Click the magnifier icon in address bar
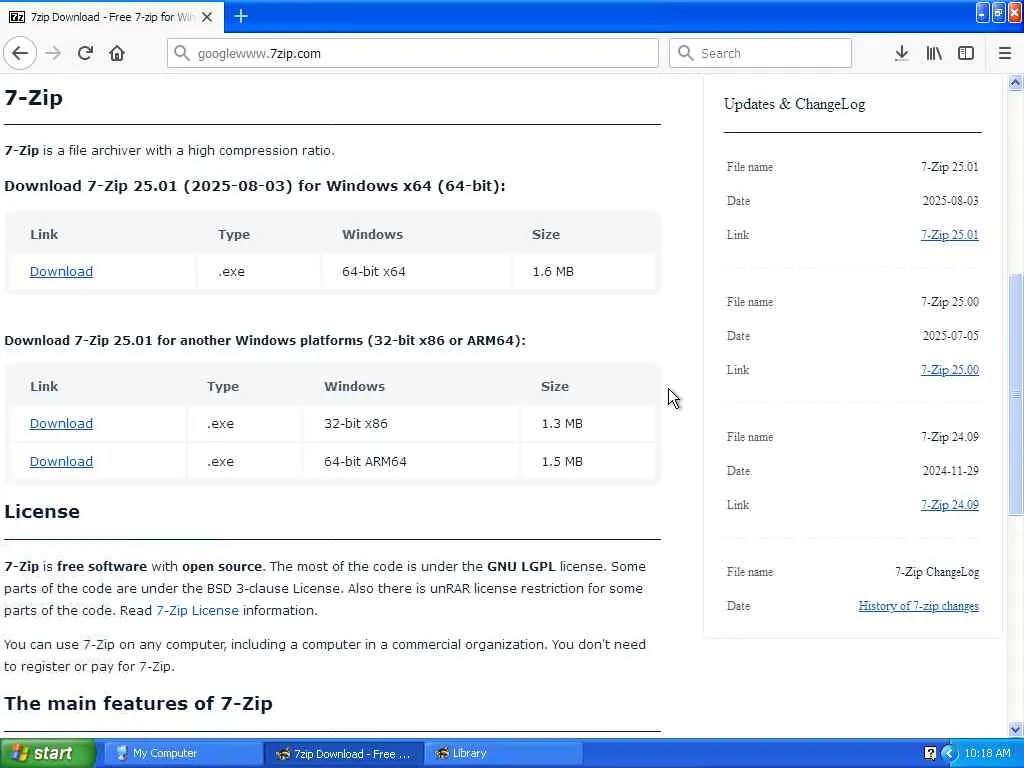 click(x=182, y=54)
